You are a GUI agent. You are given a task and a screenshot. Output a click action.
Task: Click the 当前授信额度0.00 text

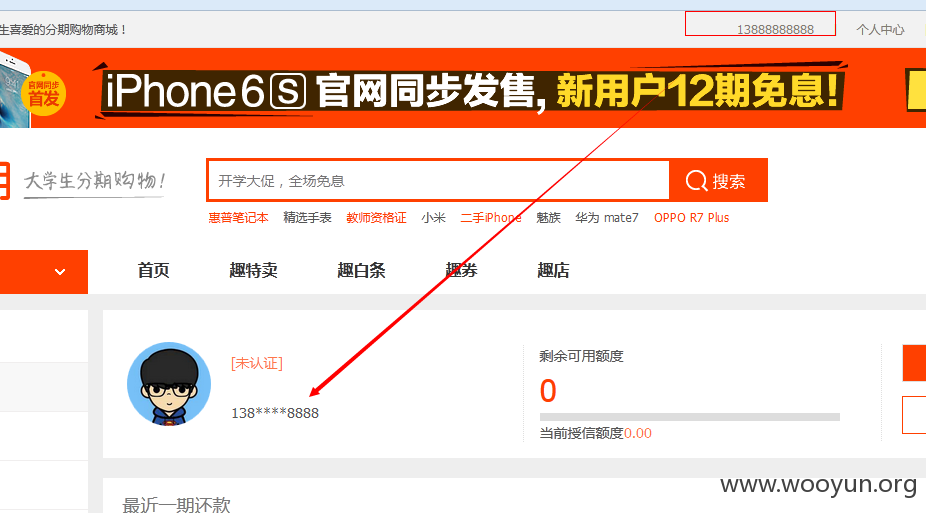click(595, 433)
